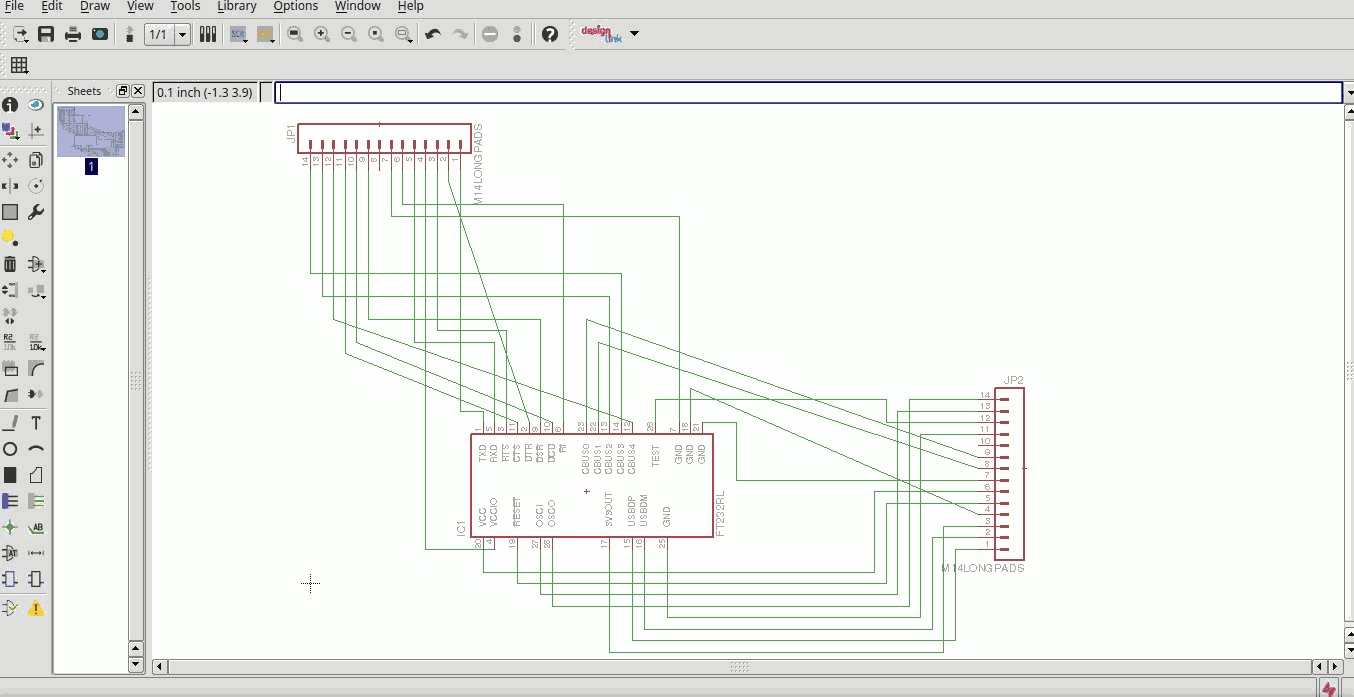Image resolution: width=1354 pixels, height=697 pixels.
Task: Select the Text tool
Action: [x=36, y=423]
